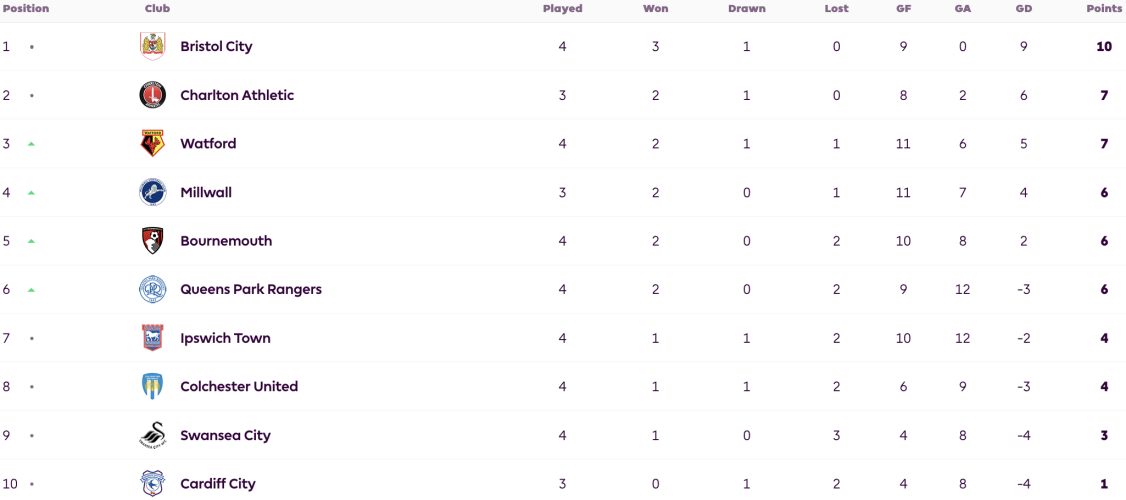Open the Colchester United badge
The width and height of the screenshot is (1126, 500).
[152, 386]
